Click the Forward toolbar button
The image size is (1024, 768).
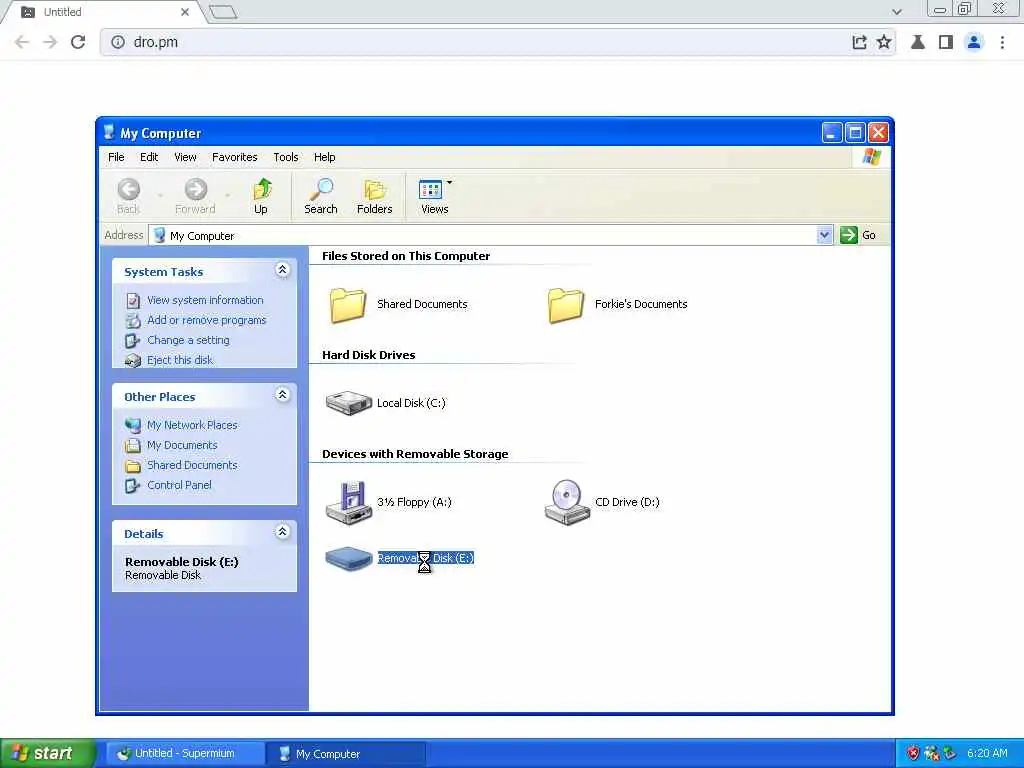[195, 195]
